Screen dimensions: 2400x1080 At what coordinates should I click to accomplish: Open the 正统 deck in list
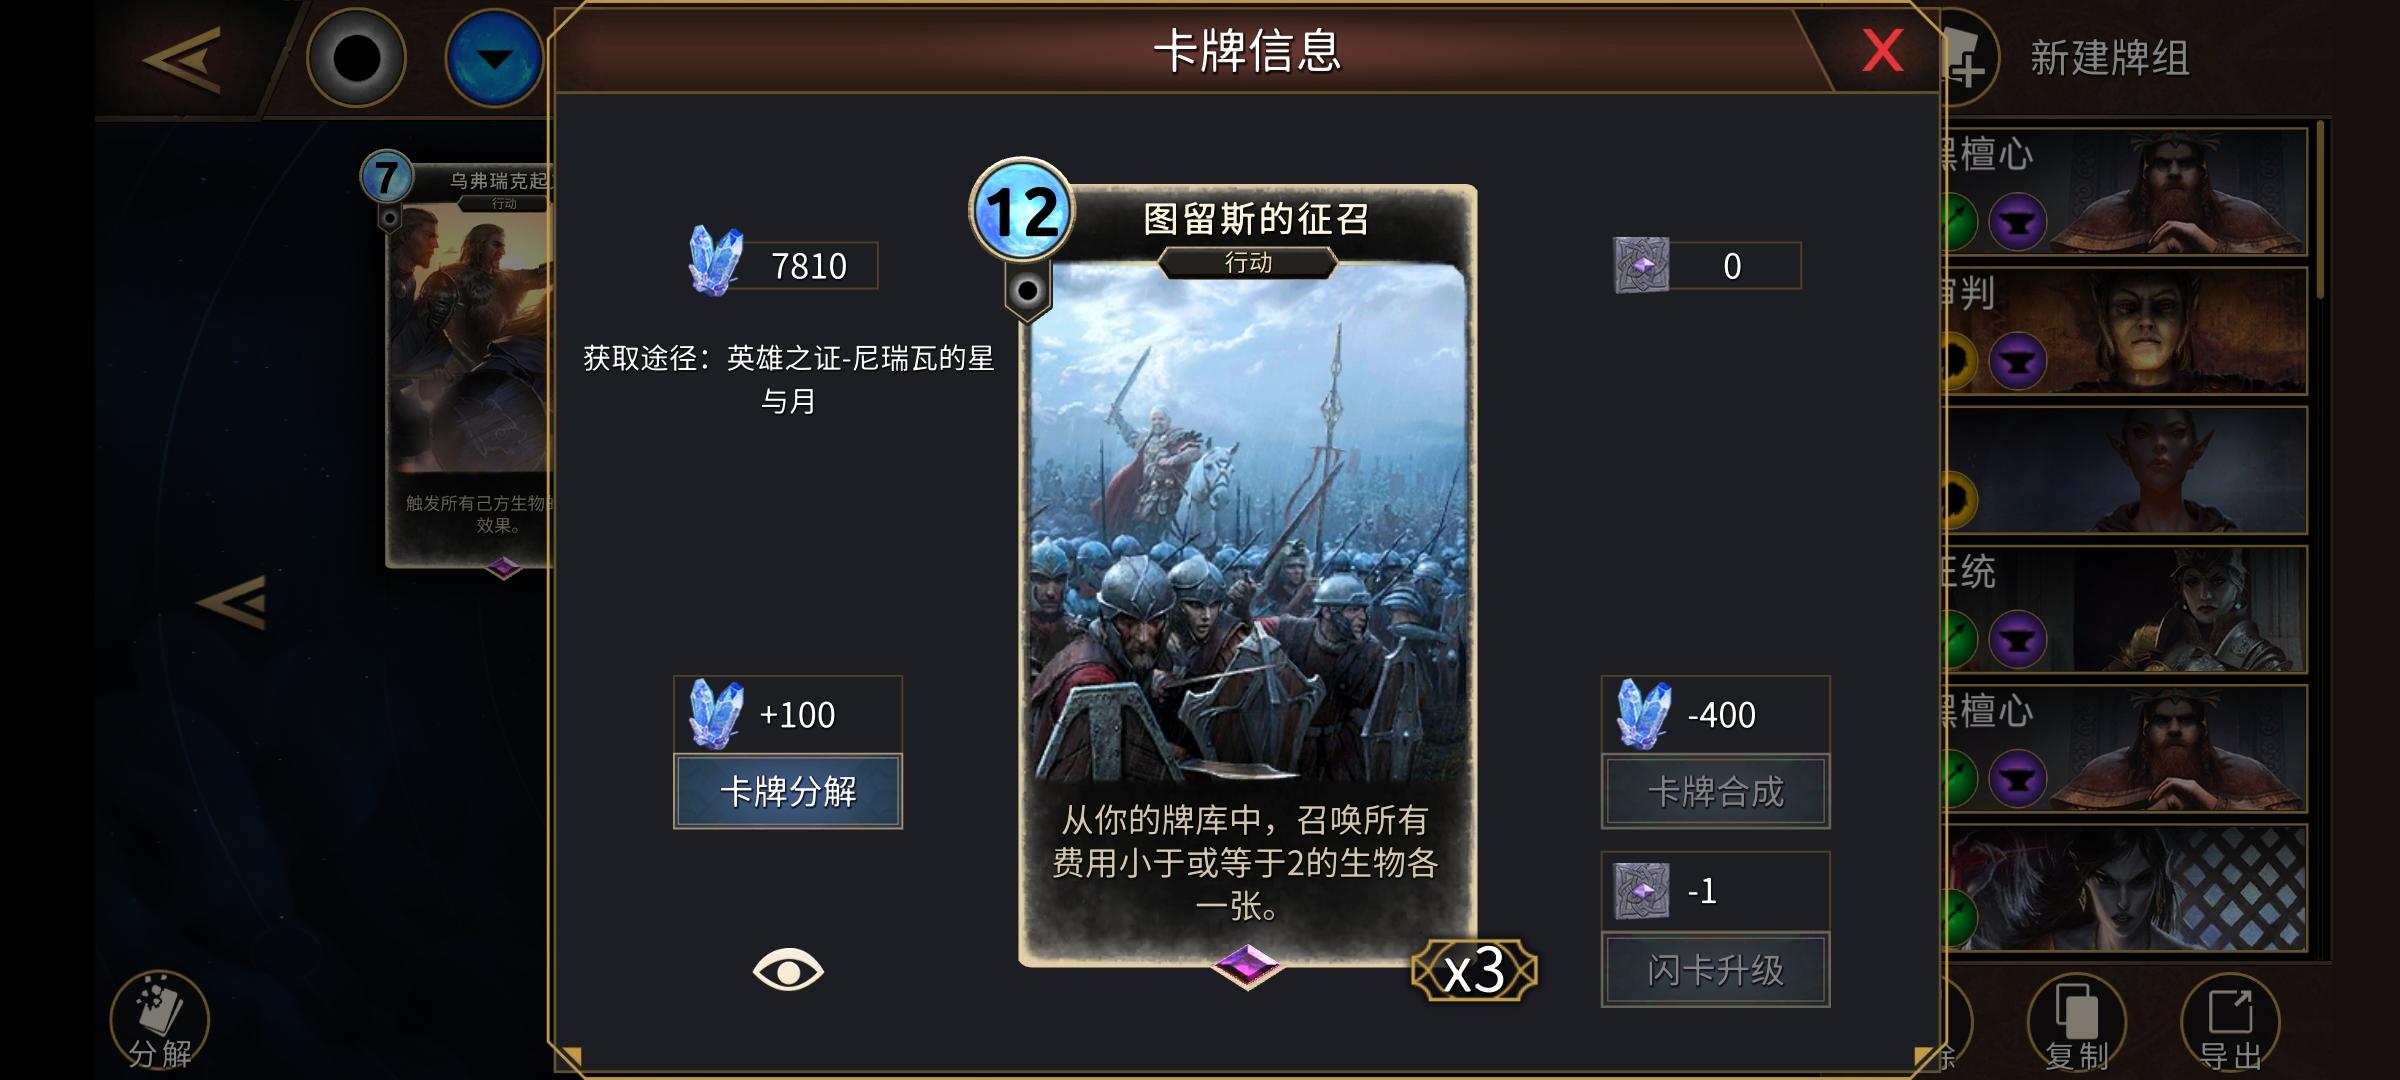point(2124,610)
